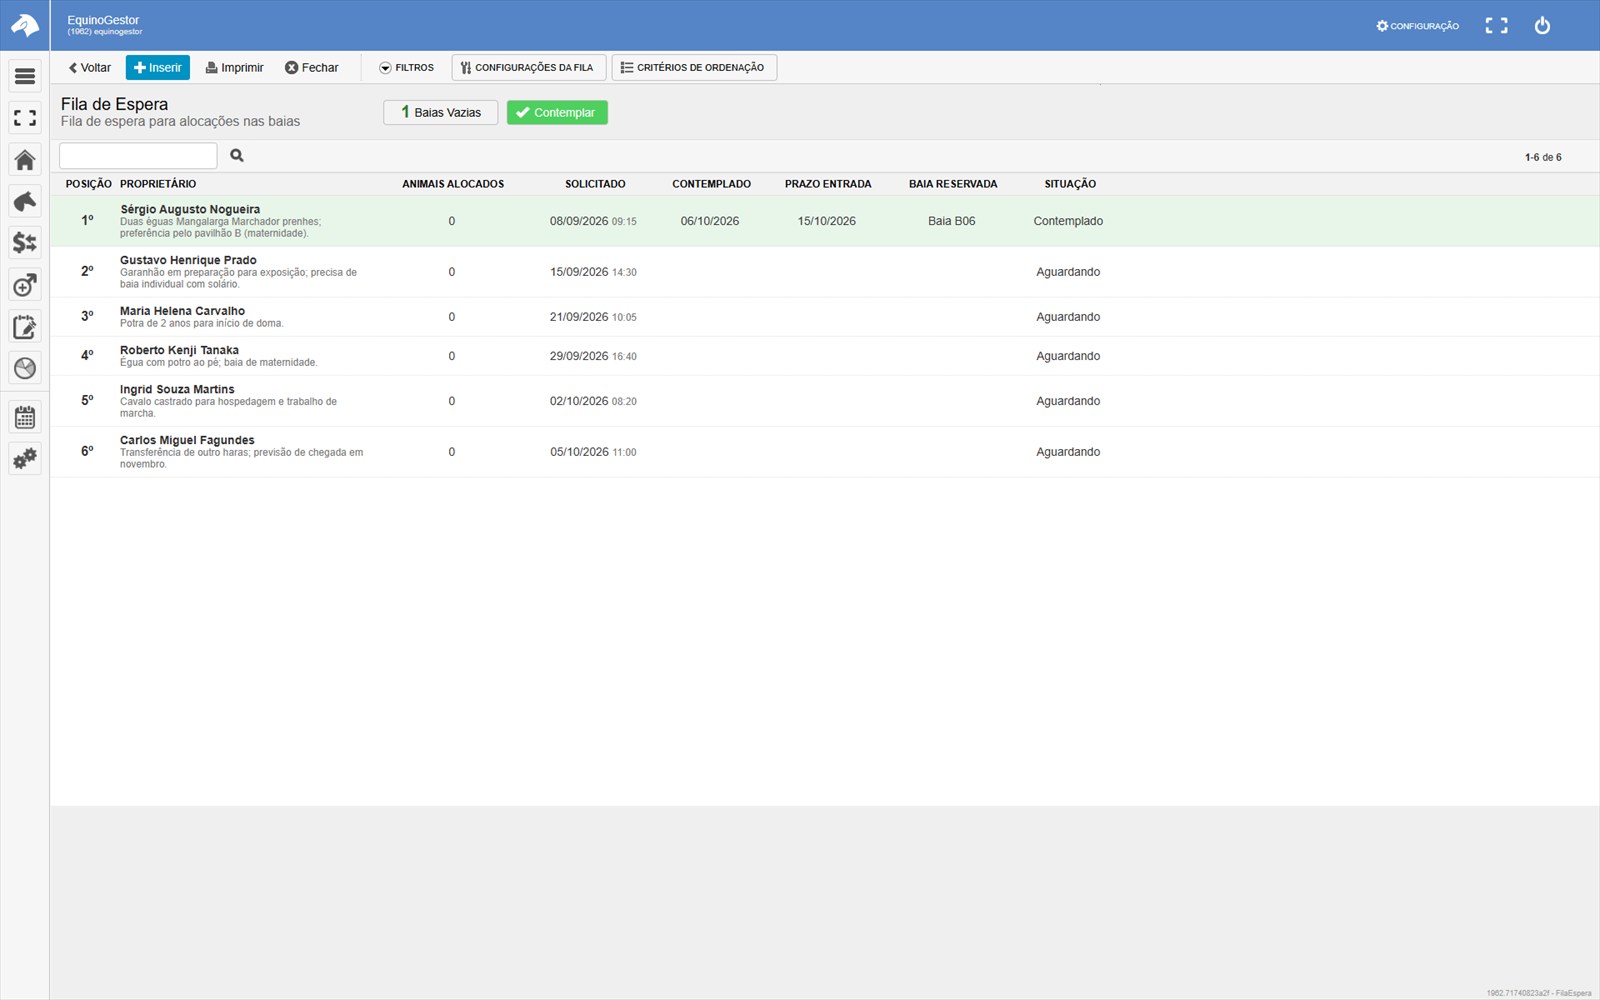Viewport: 1600px width, 1000px height.
Task: Click the green Contemplar button
Action: 557,113
